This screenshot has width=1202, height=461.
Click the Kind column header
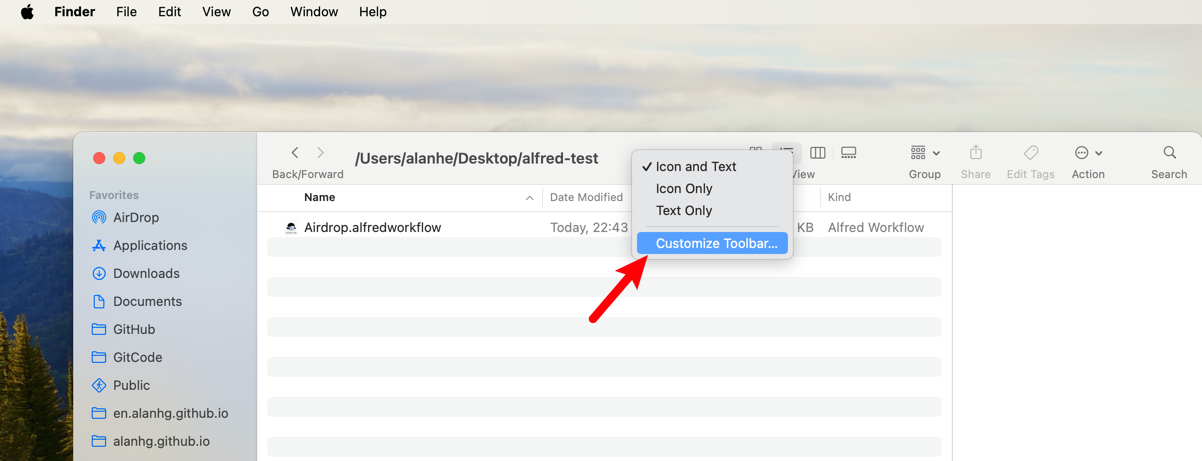coord(839,198)
